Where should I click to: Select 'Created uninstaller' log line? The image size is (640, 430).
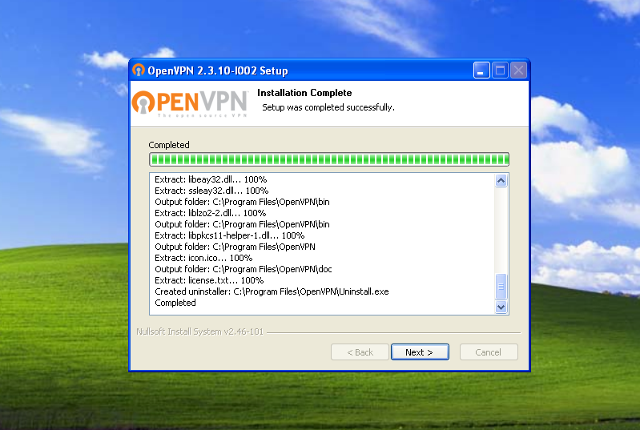click(x=272, y=292)
